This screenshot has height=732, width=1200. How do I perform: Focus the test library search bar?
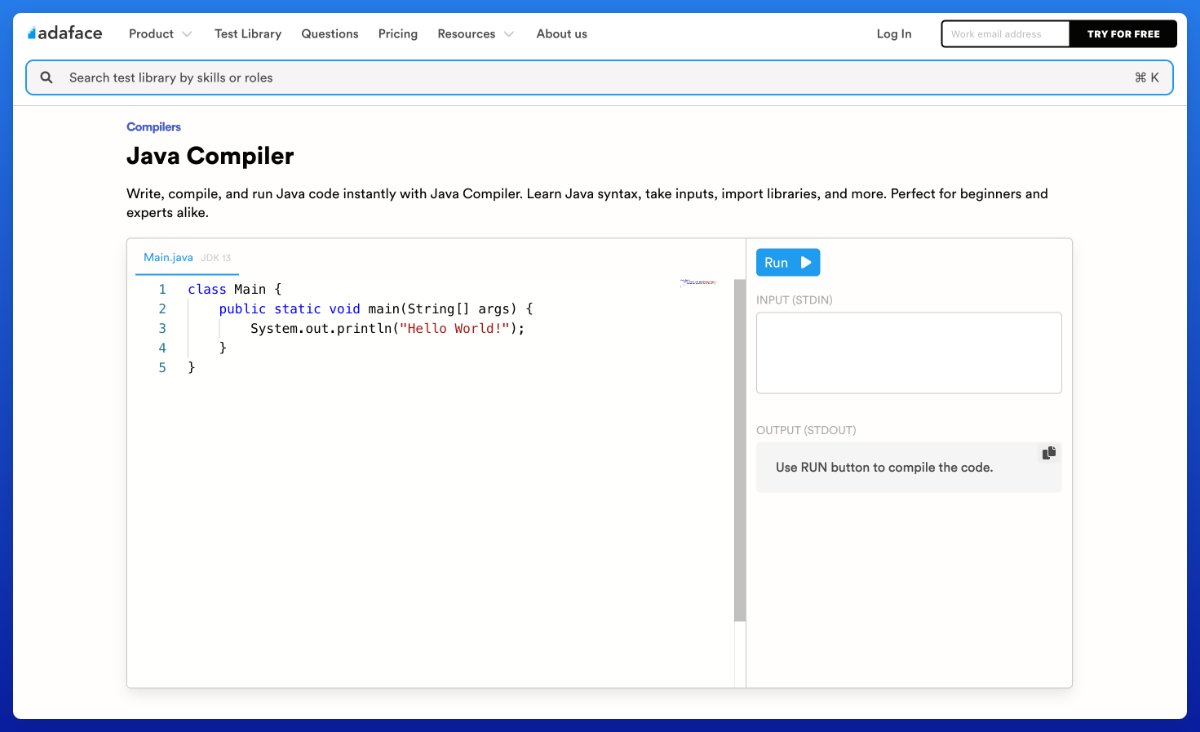600,77
